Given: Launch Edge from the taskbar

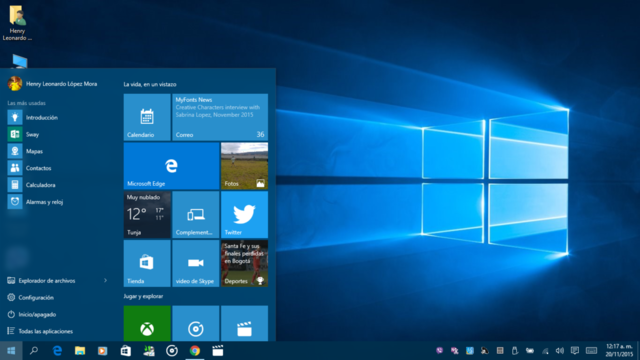Looking at the screenshot, I should point(57,351).
